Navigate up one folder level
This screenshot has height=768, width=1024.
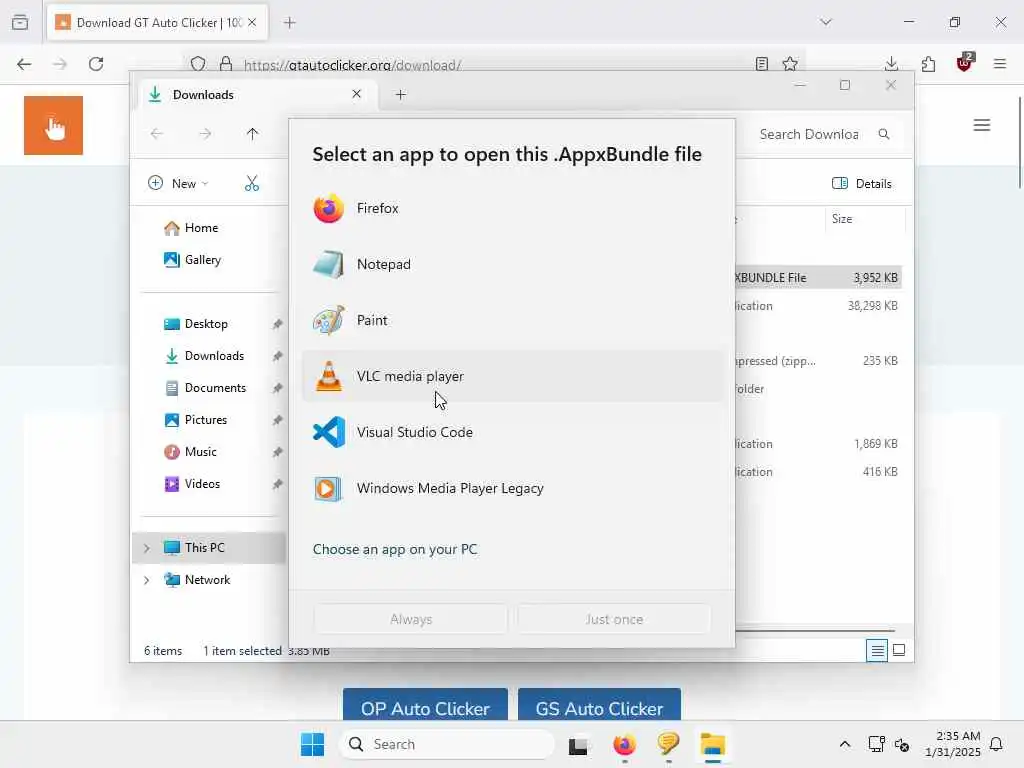coord(253,134)
